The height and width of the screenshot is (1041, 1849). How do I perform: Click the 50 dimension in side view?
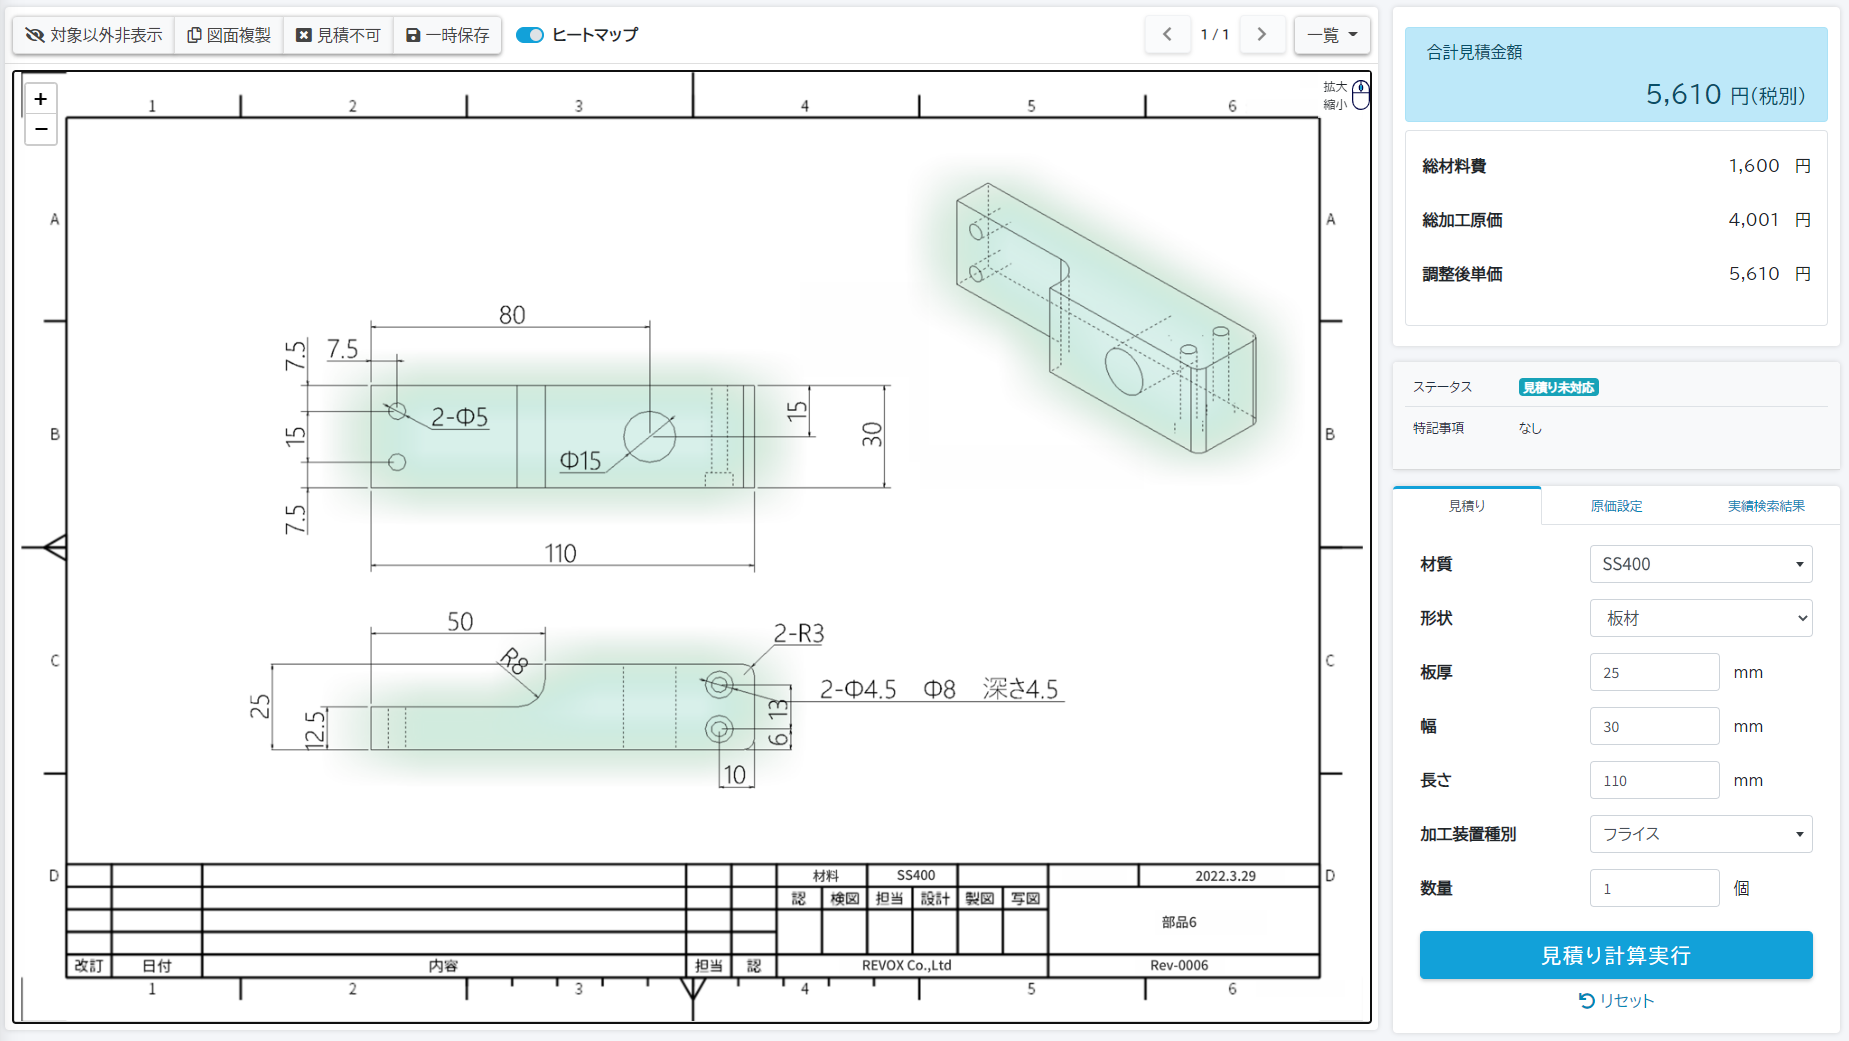pyautogui.click(x=460, y=622)
